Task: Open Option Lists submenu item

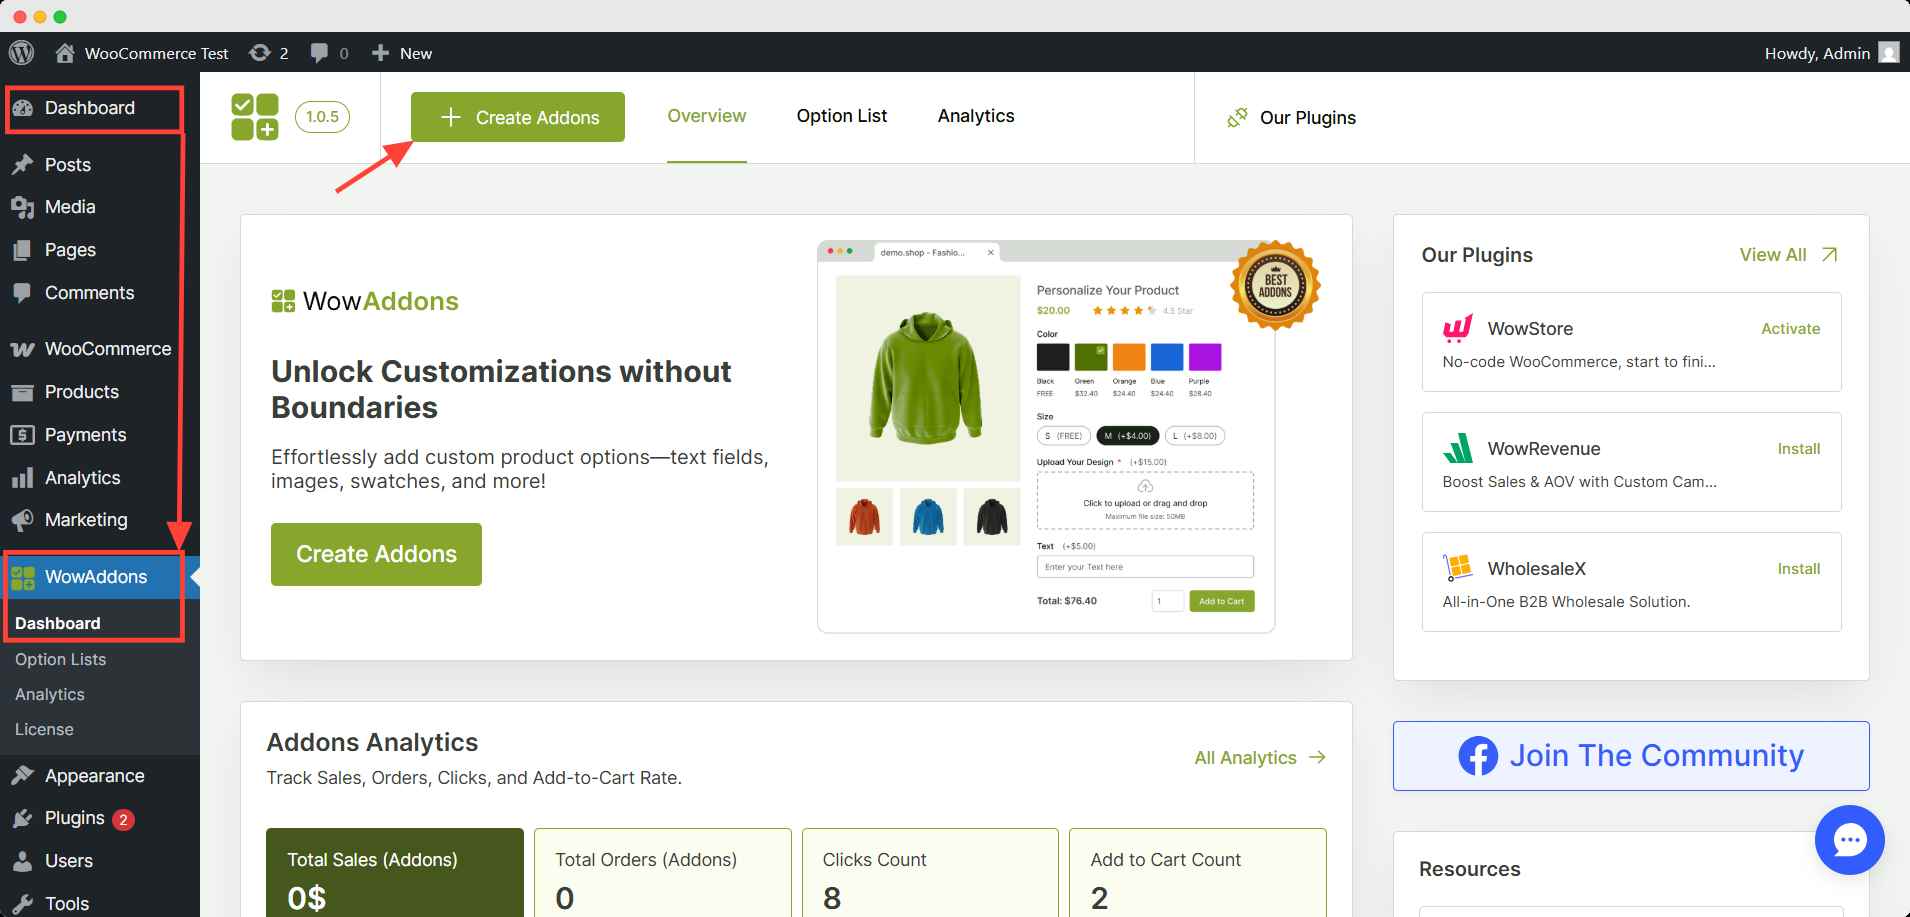Action: [x=60, y=659]
